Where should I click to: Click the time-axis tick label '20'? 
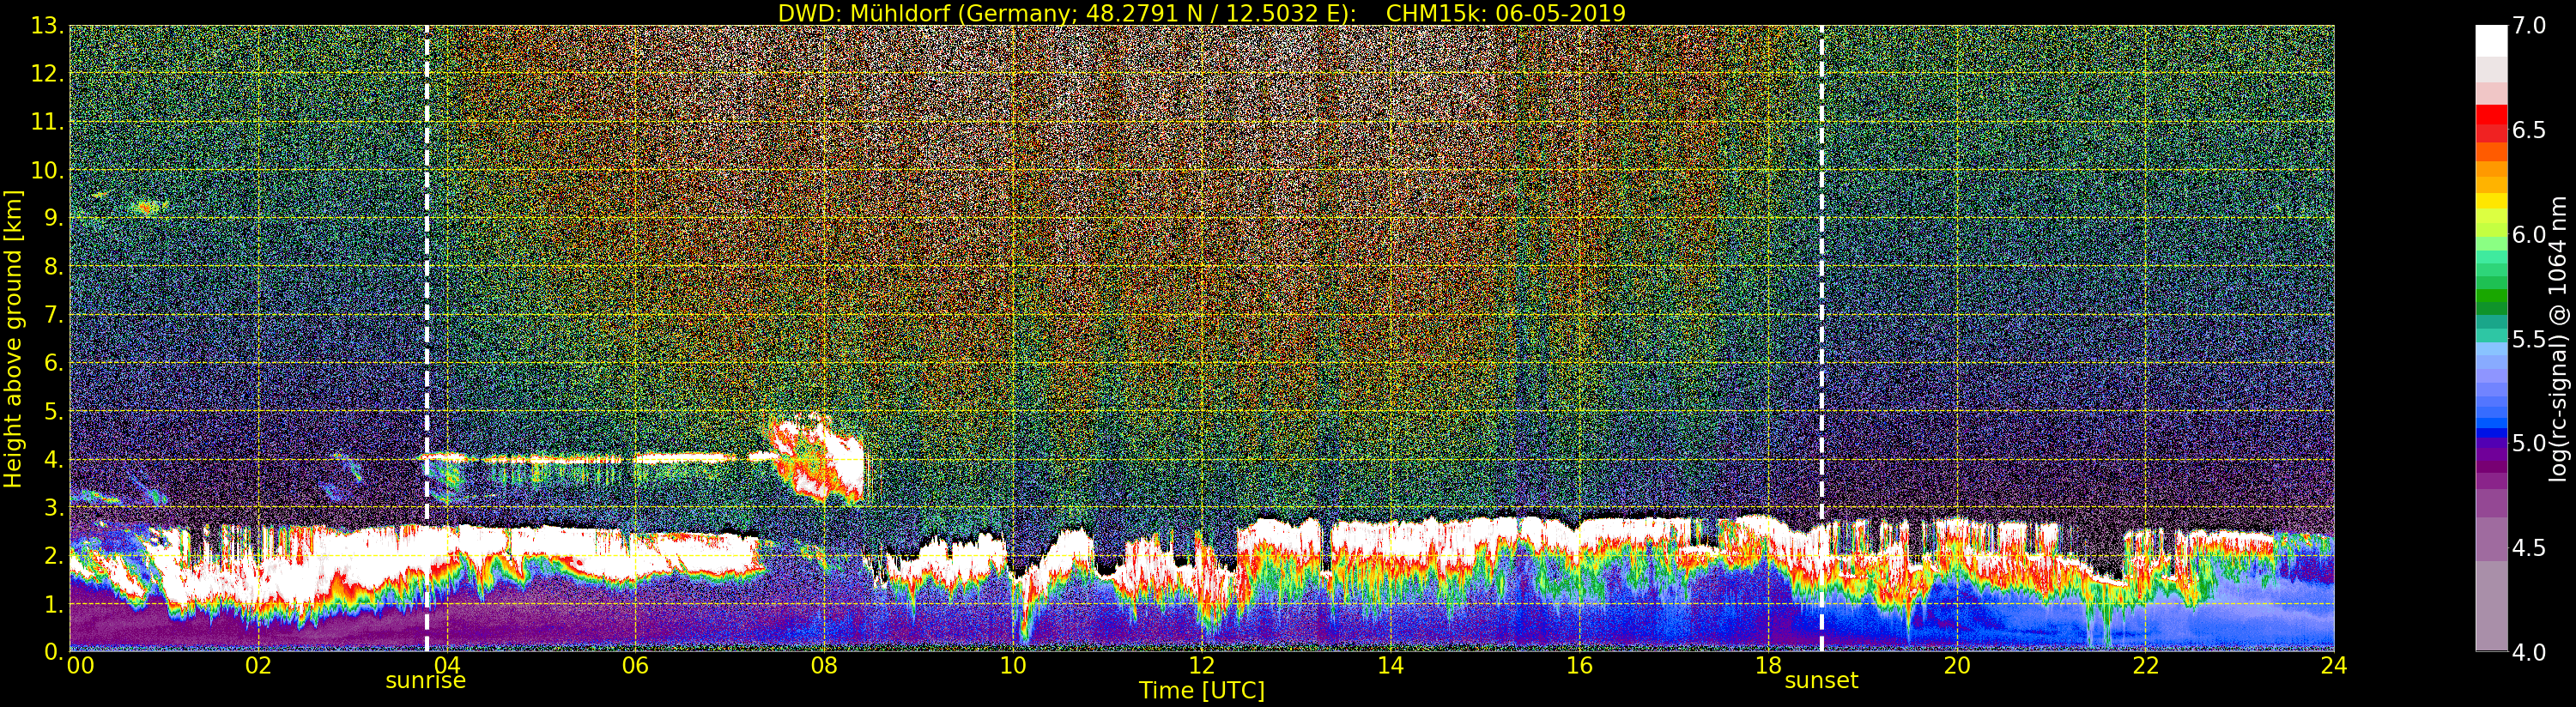coord(1957,666)
